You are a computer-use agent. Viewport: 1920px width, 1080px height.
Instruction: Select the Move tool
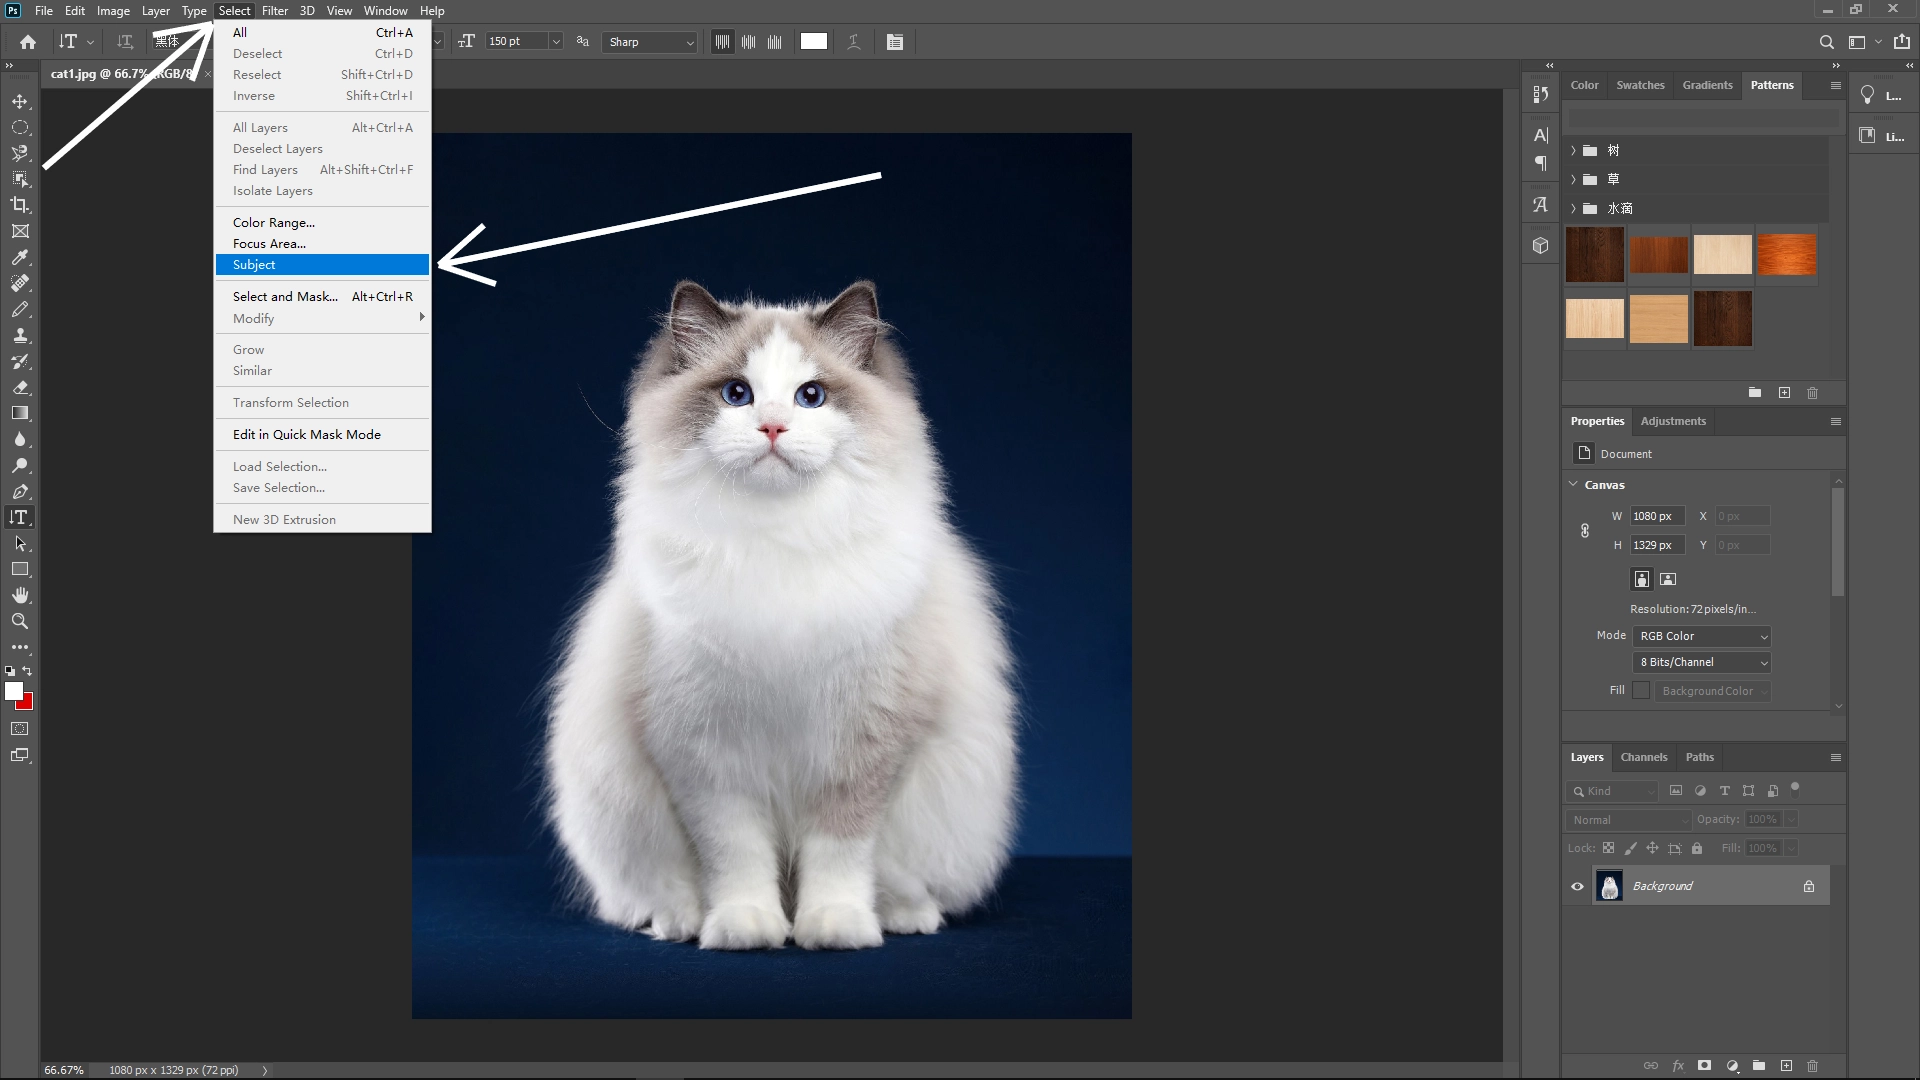pos(20,100)
